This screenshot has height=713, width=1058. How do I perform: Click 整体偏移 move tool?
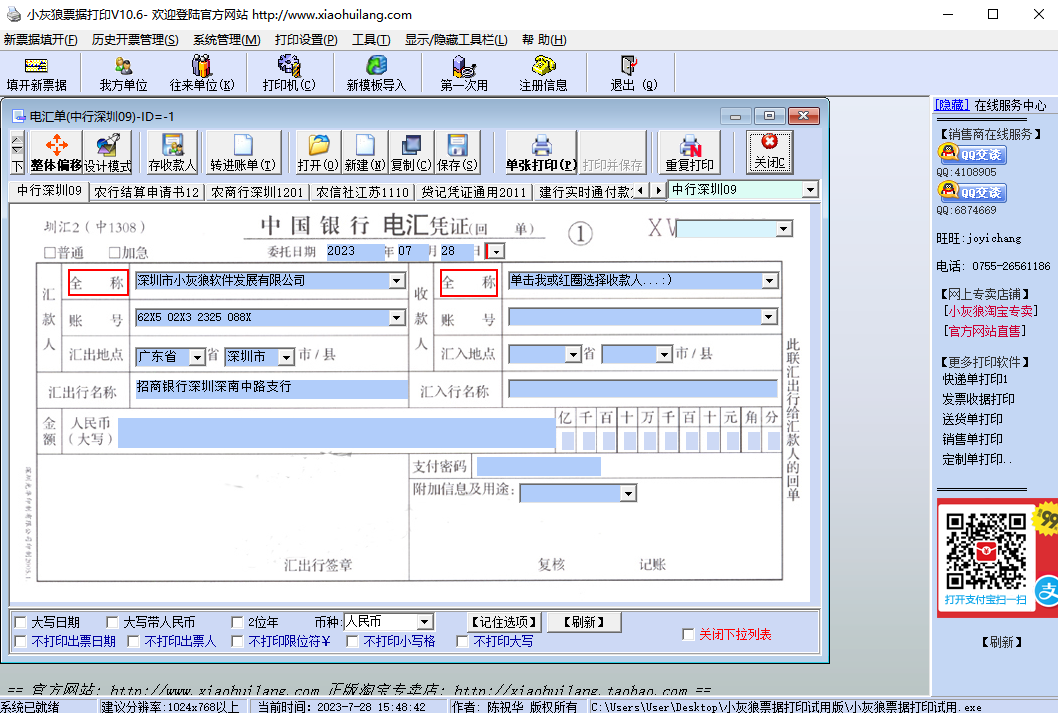[x=55, y=152]
